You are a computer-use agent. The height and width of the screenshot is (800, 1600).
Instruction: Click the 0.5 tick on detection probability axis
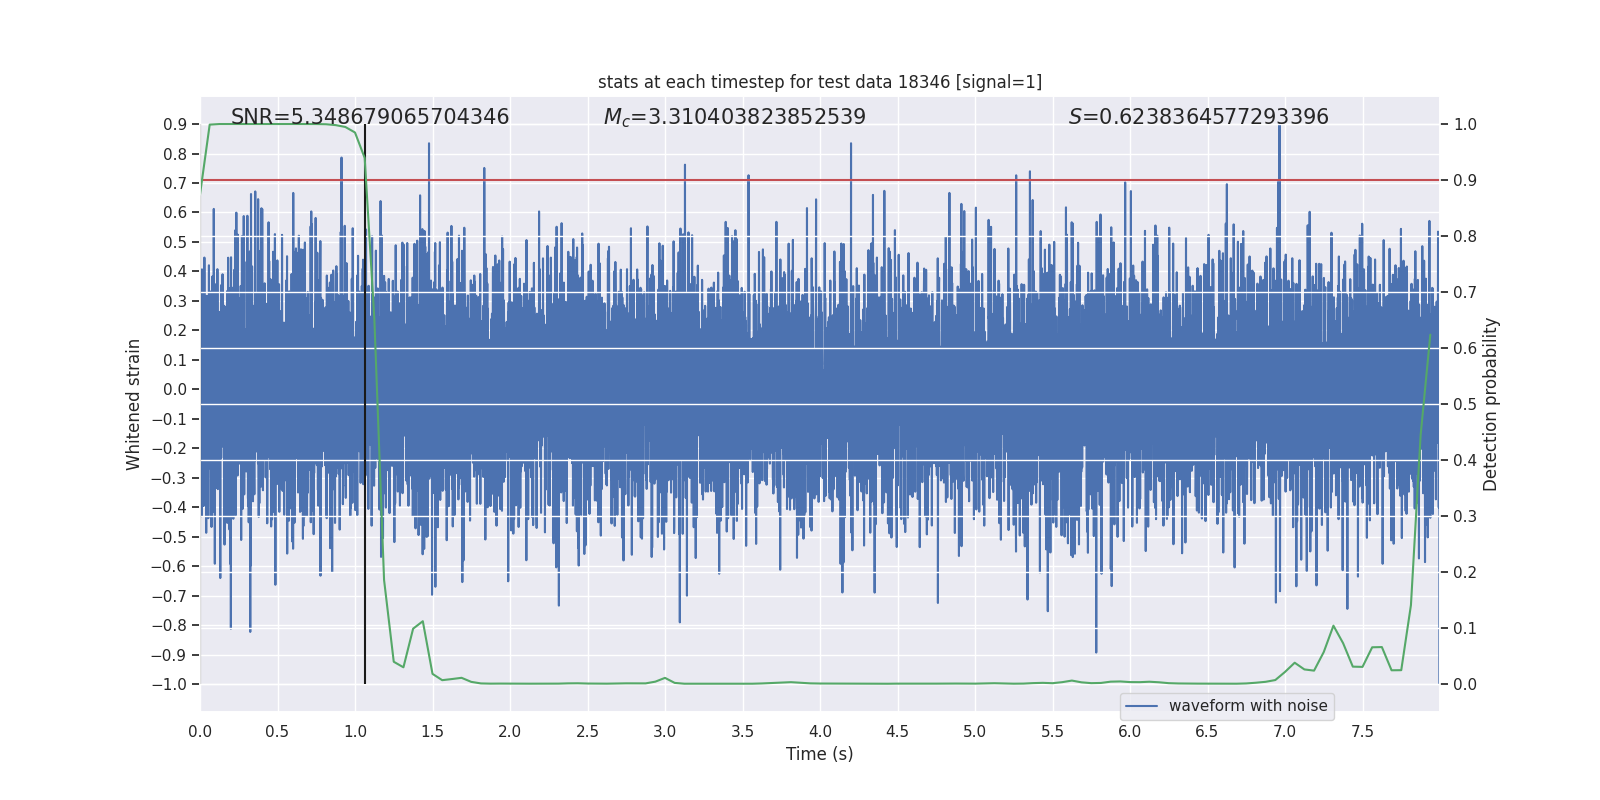[1465, 405]
